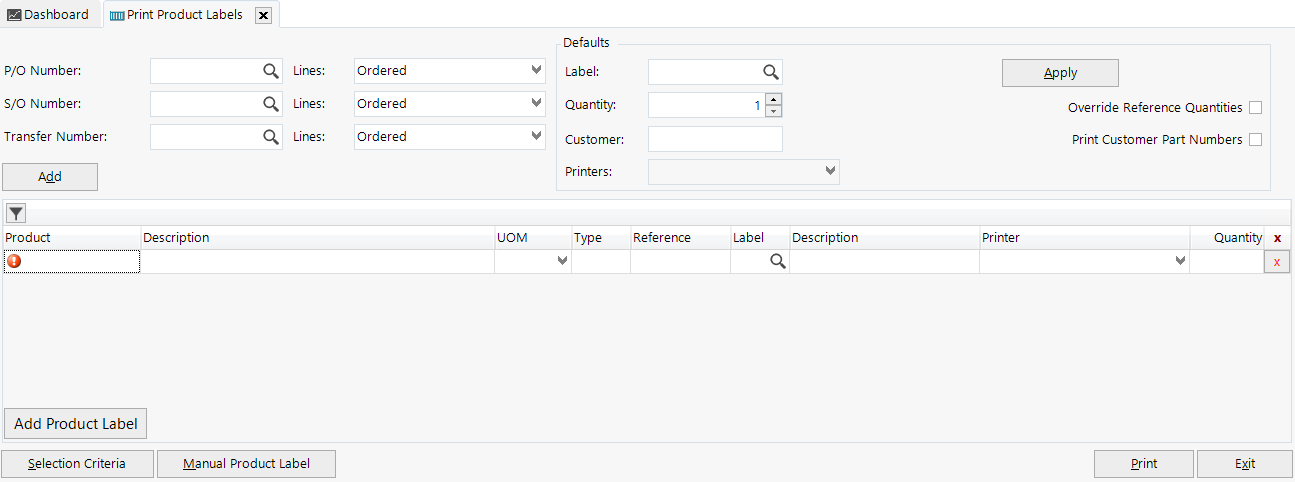The width and height of the screenshot is (1295, 482).
Task: Click the Defaults Label search magnifier icon
Action: (771, 72)
